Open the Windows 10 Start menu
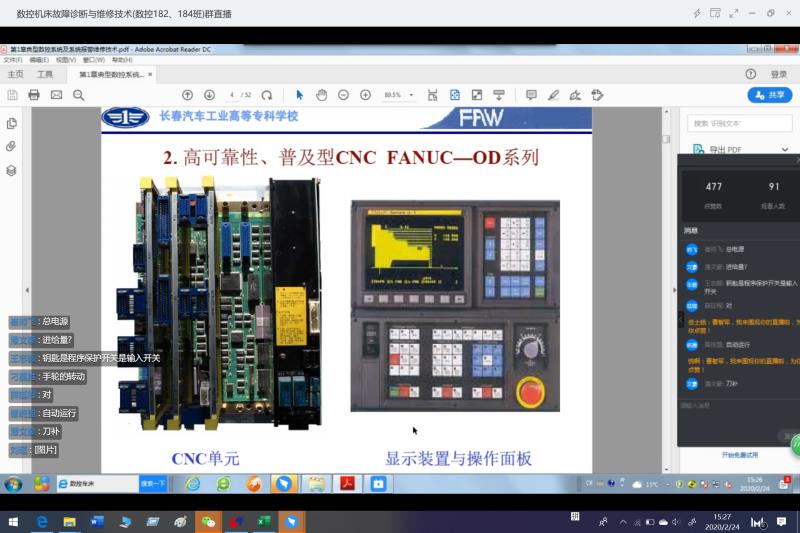 point(13,522)
